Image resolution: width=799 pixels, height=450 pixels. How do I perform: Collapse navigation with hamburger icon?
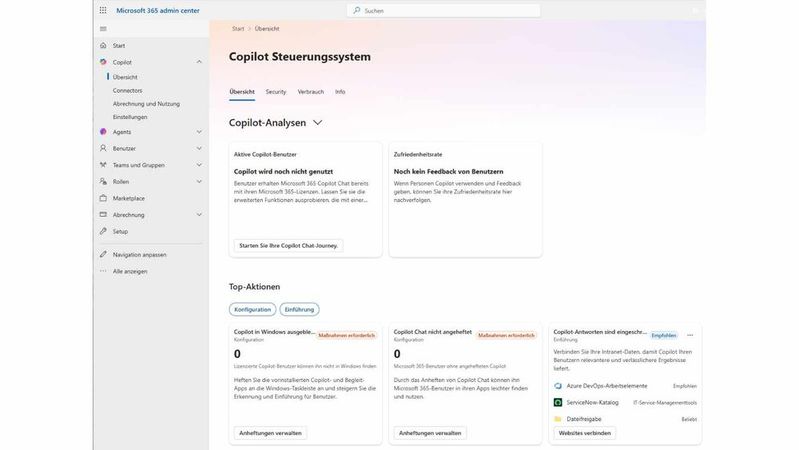coord(103,29)
